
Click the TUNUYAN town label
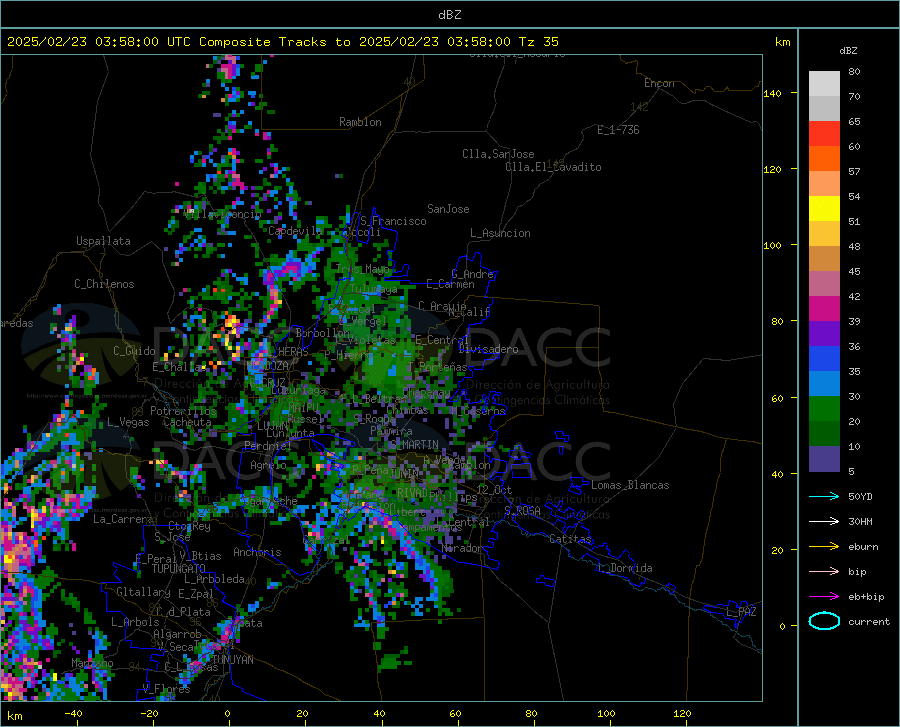coord(232,660)
